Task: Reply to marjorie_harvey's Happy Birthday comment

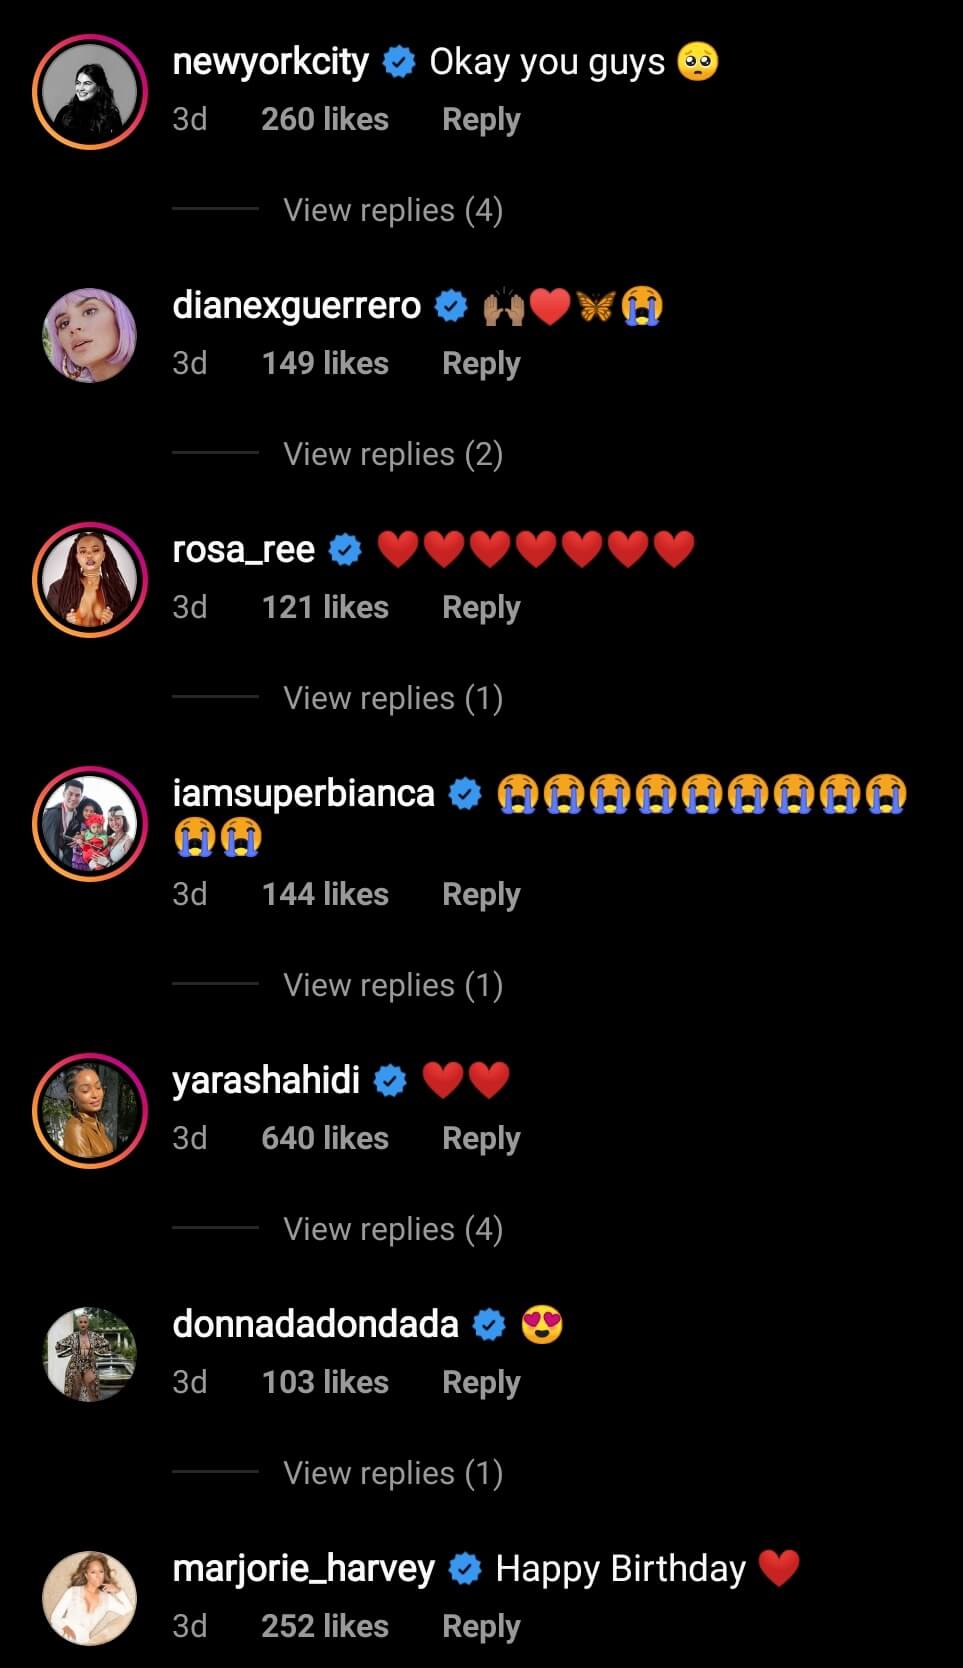Action: [481, 1627]
